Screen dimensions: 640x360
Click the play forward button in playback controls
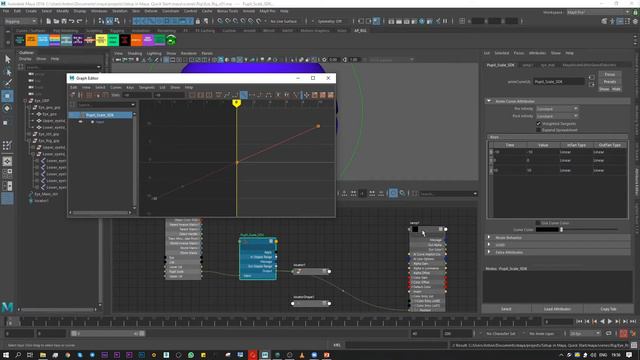click(610, 322)
